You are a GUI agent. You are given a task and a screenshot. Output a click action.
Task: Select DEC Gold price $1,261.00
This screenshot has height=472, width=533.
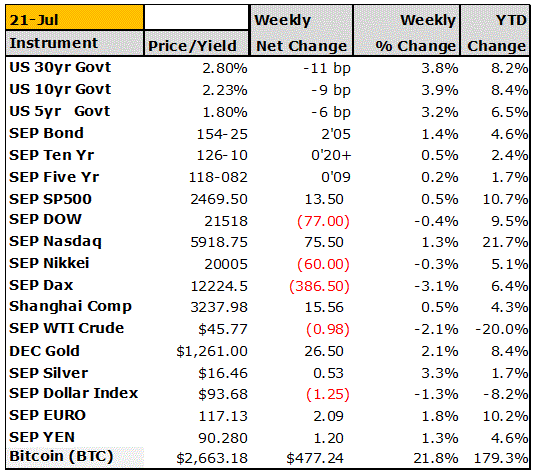pos(212,351)
